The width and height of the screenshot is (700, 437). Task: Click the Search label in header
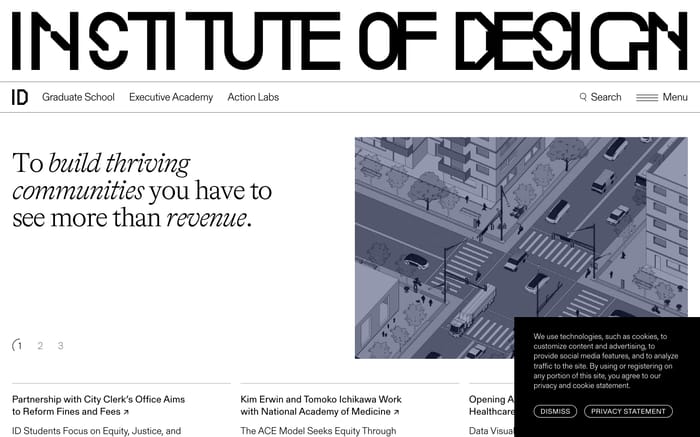click(606, 97)
